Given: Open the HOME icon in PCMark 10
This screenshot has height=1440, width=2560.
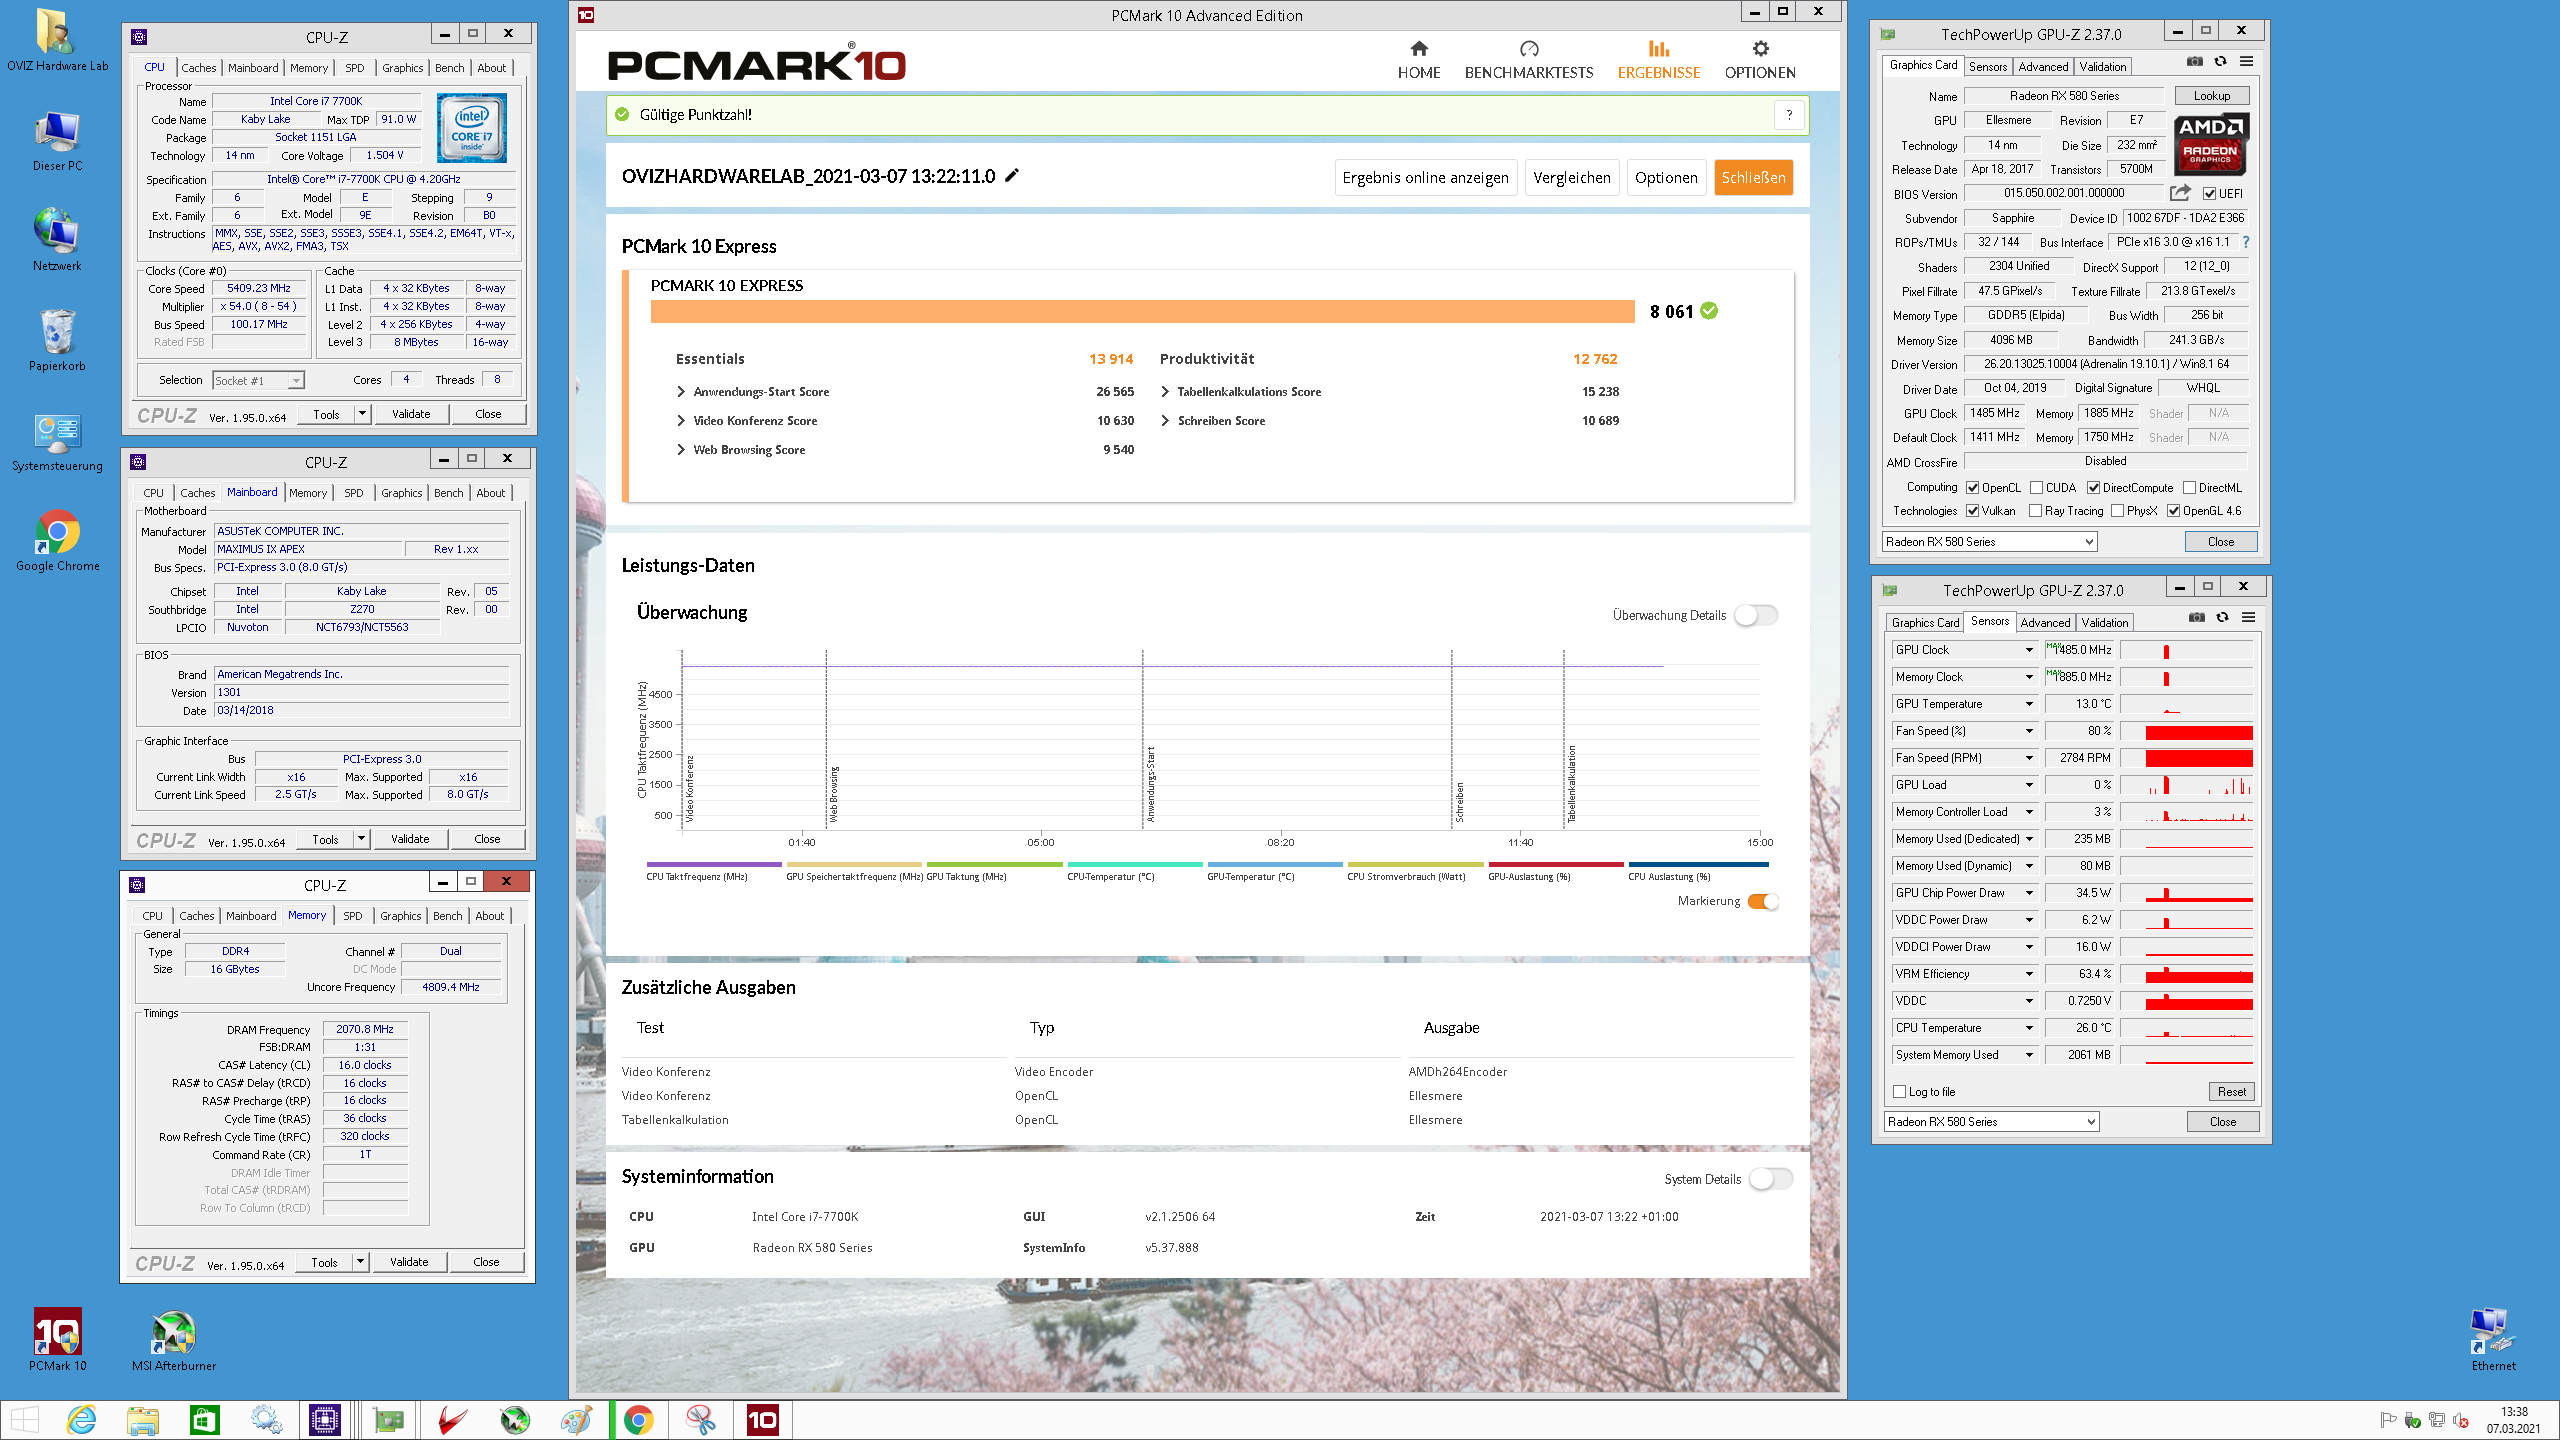Looking at the screenshot, I should point(1419,48).
